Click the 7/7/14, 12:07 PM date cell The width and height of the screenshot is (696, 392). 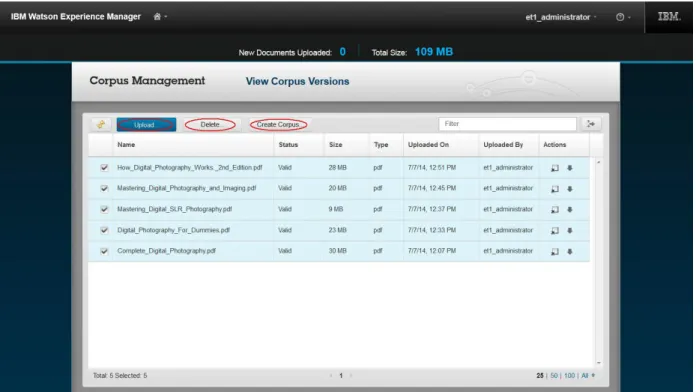pyautogui.click(x=432, y=251)
